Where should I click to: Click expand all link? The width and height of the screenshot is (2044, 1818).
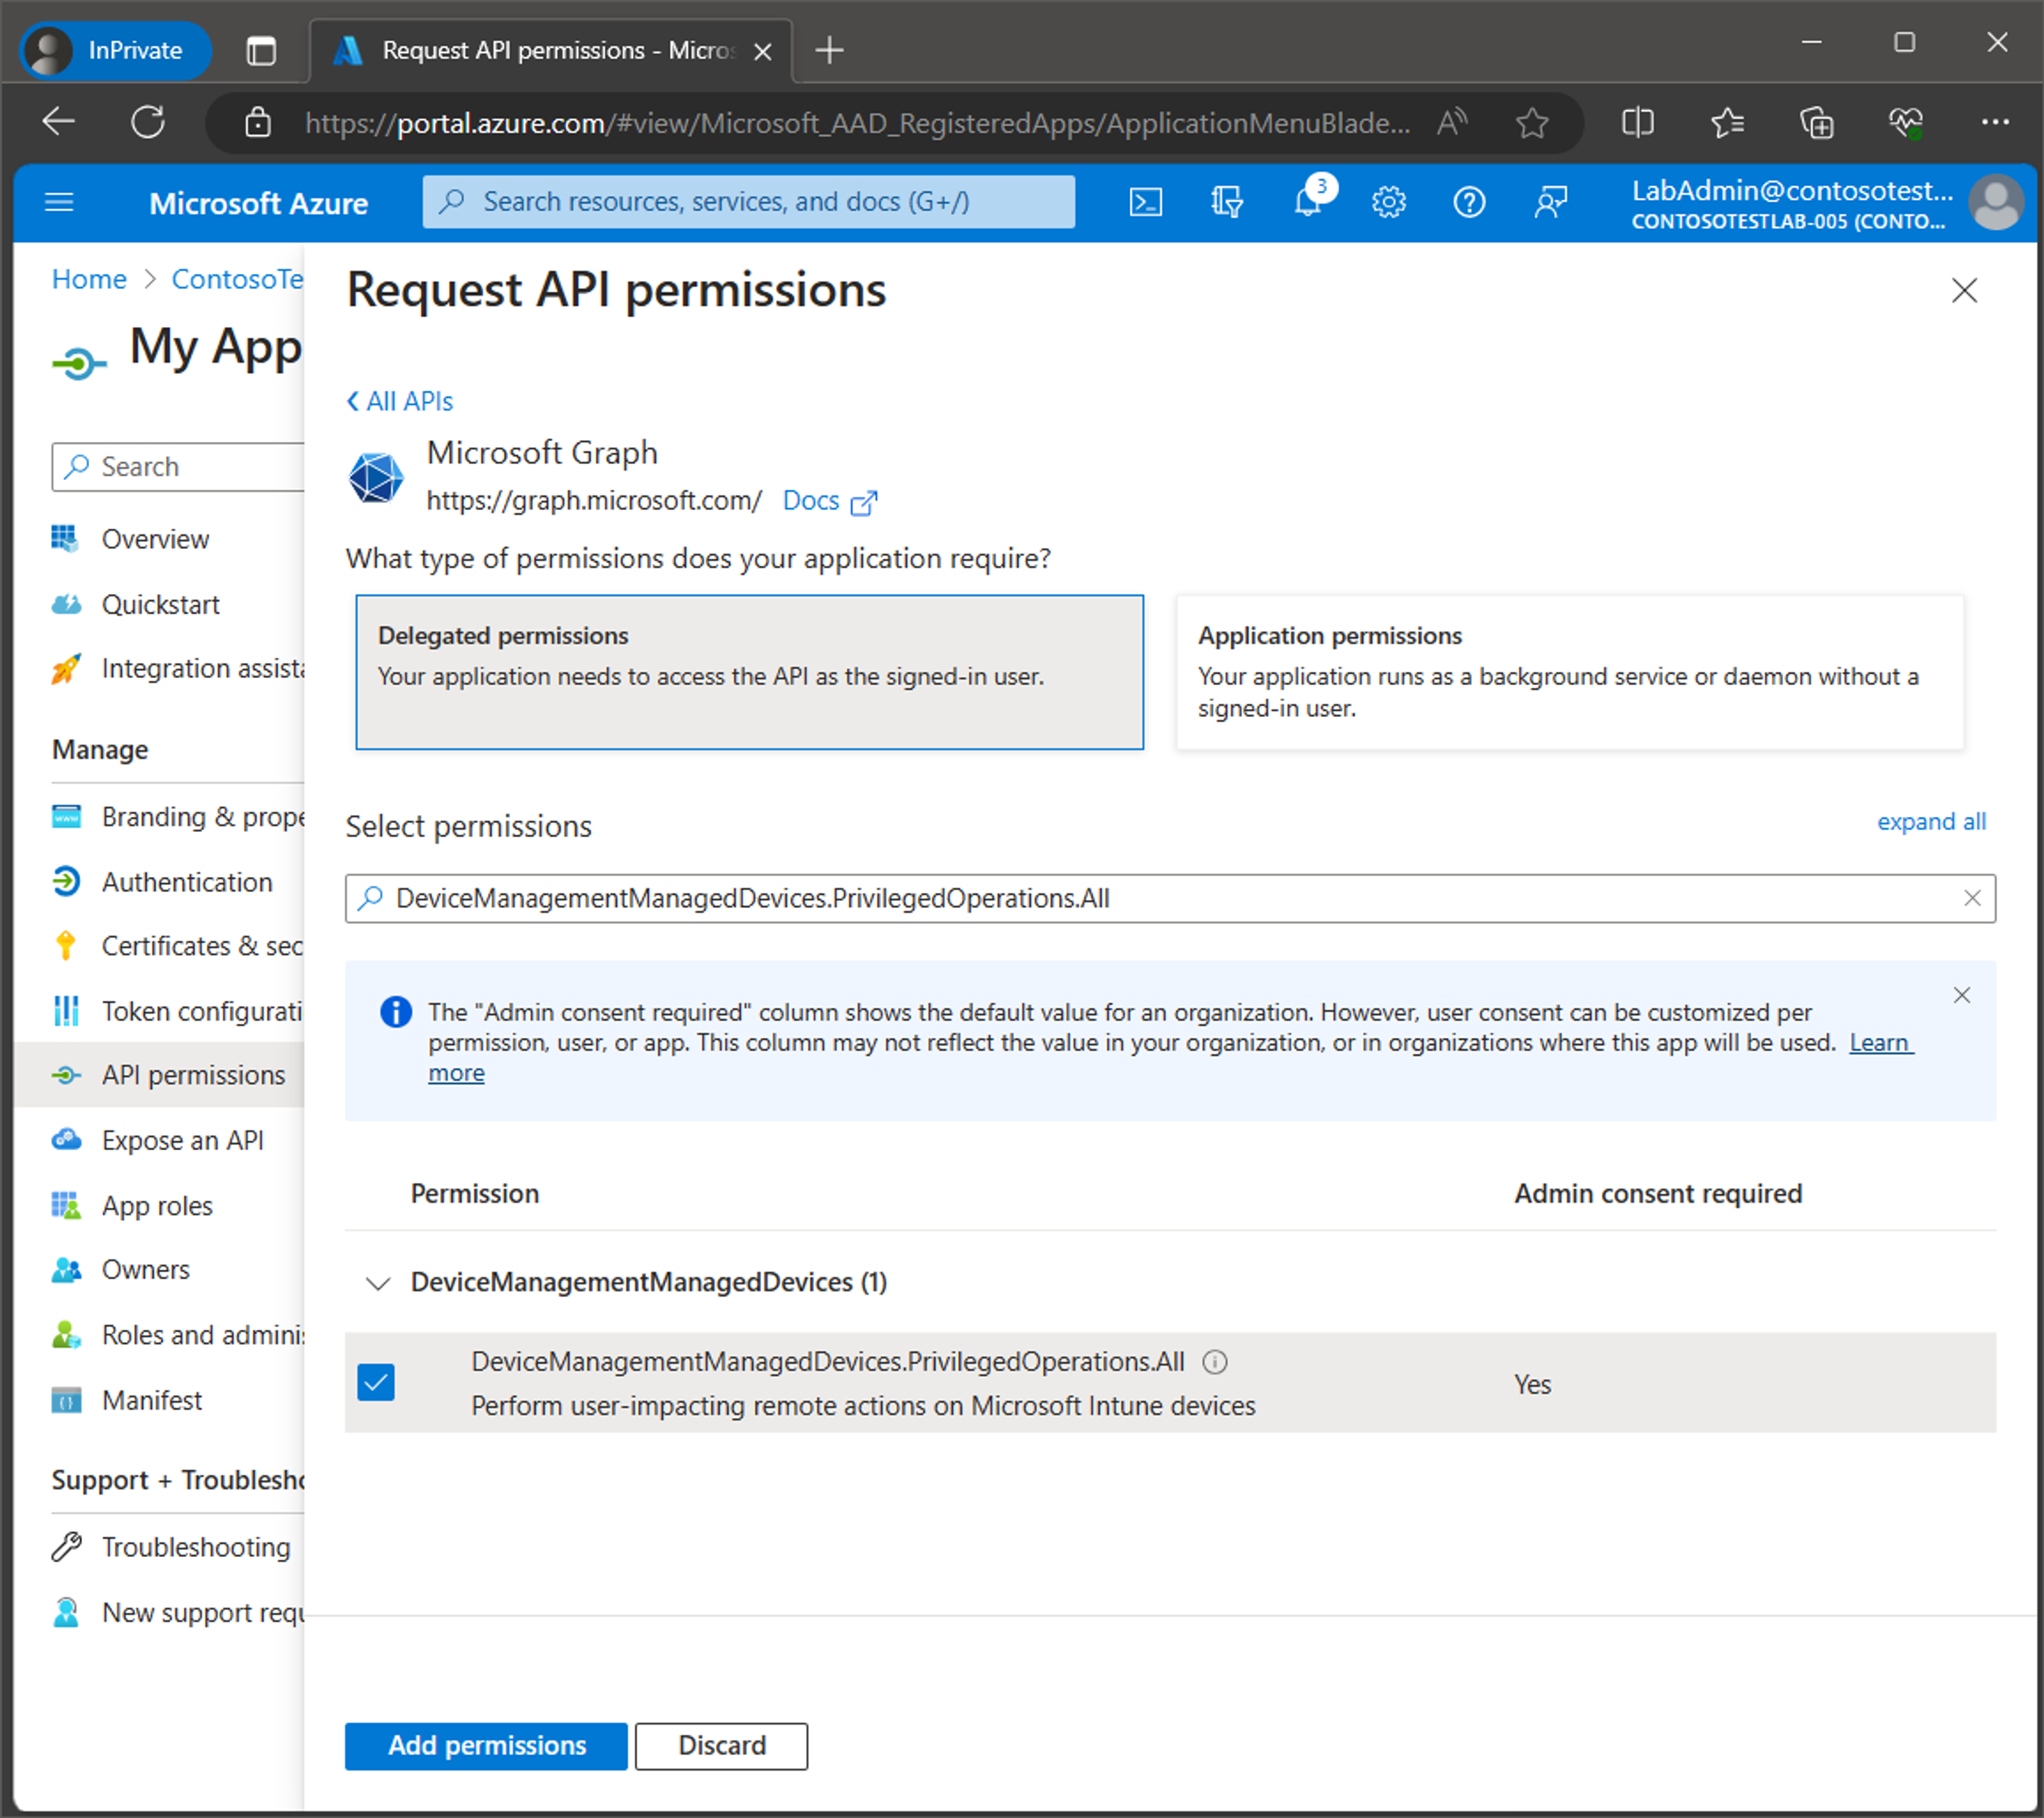pos(1931,821)
